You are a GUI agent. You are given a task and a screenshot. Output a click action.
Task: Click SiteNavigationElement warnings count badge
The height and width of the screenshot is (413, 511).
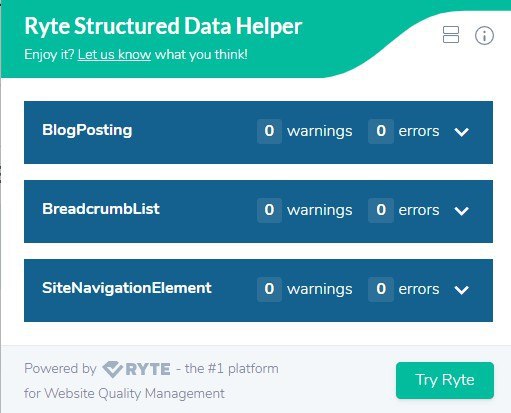269,289
